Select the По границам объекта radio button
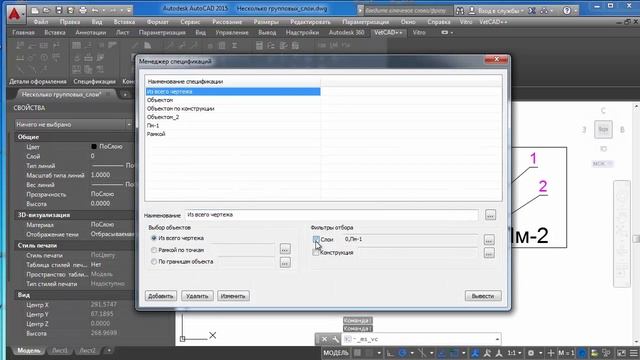640x360 pixels. coord(154,262)
